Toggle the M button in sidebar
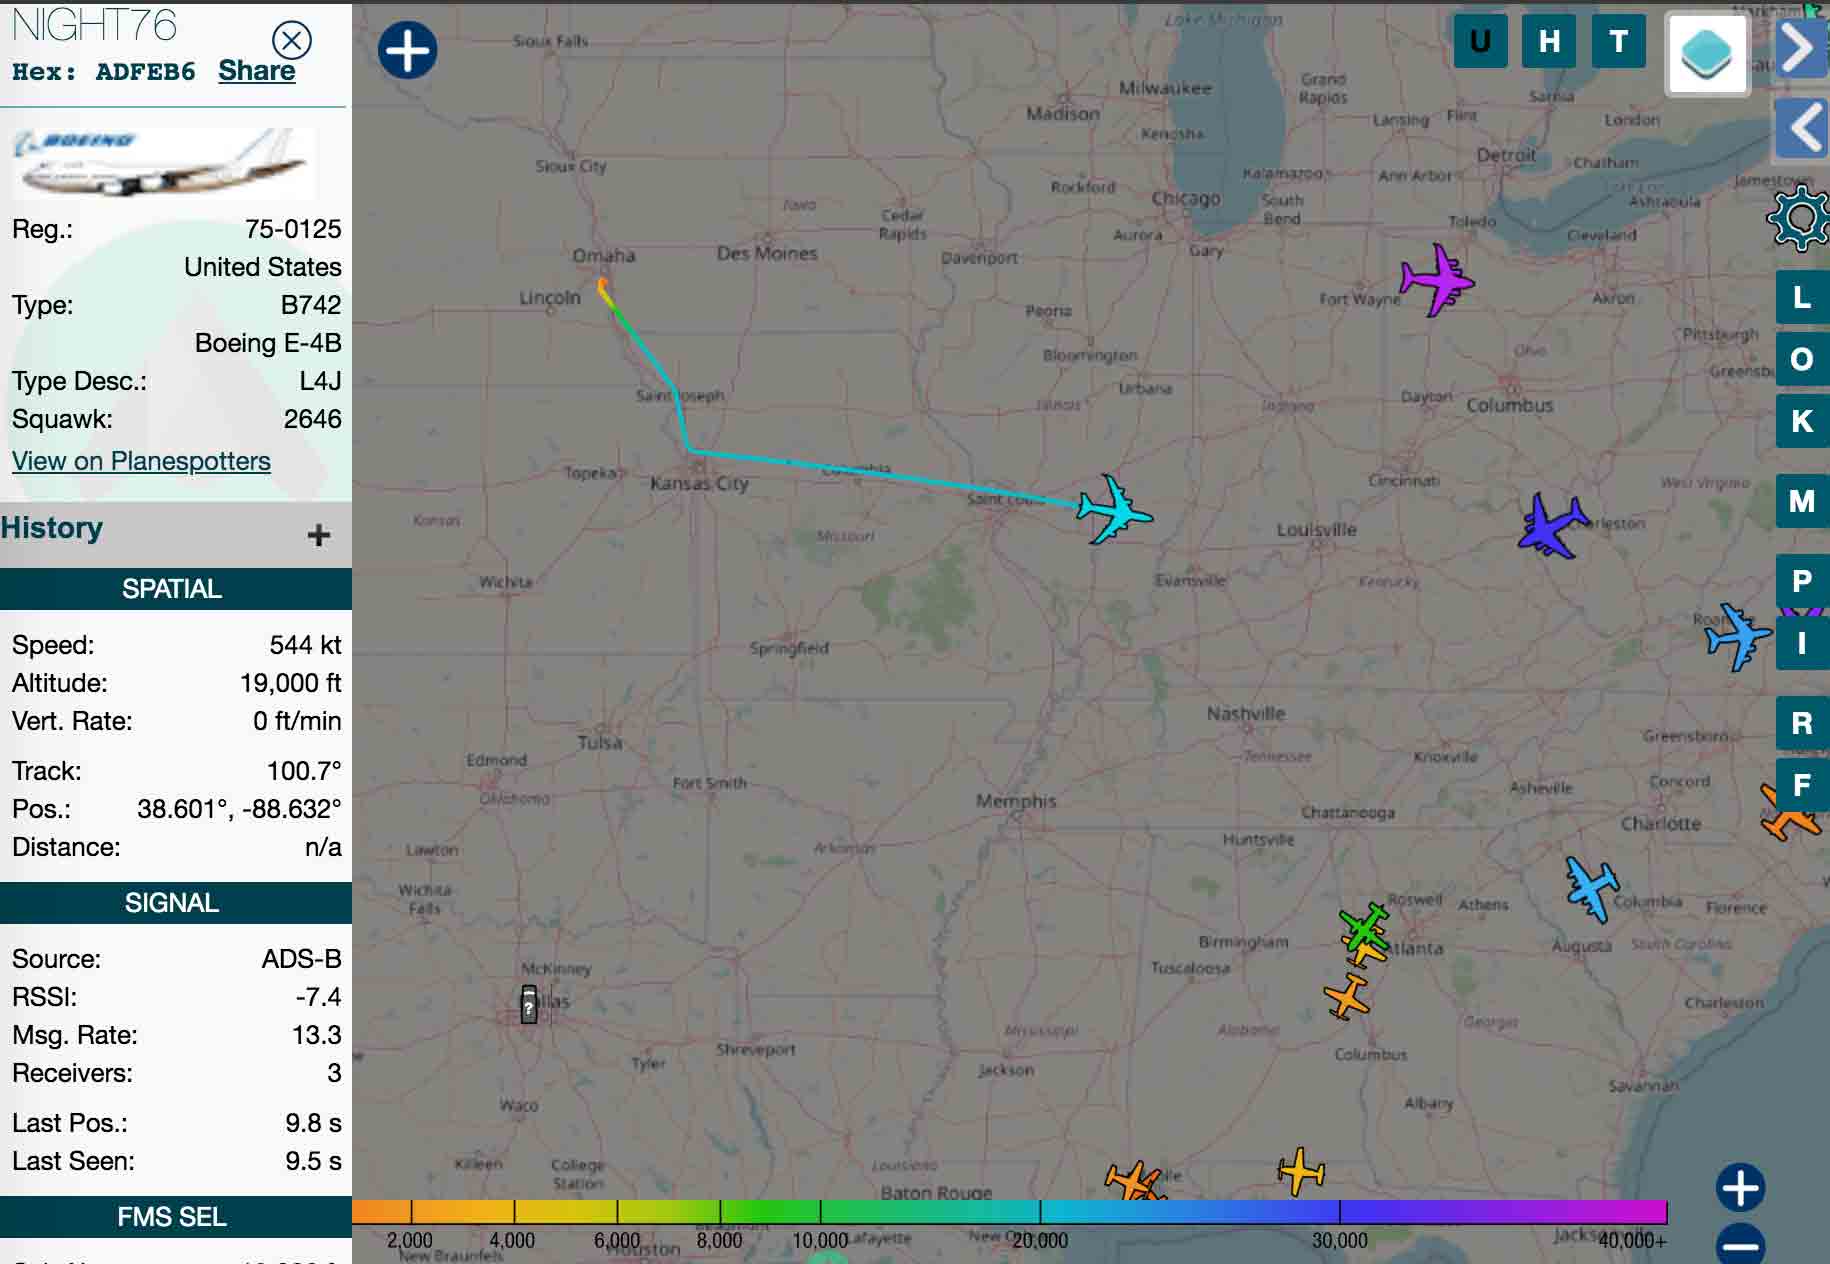 [1802, 501]
